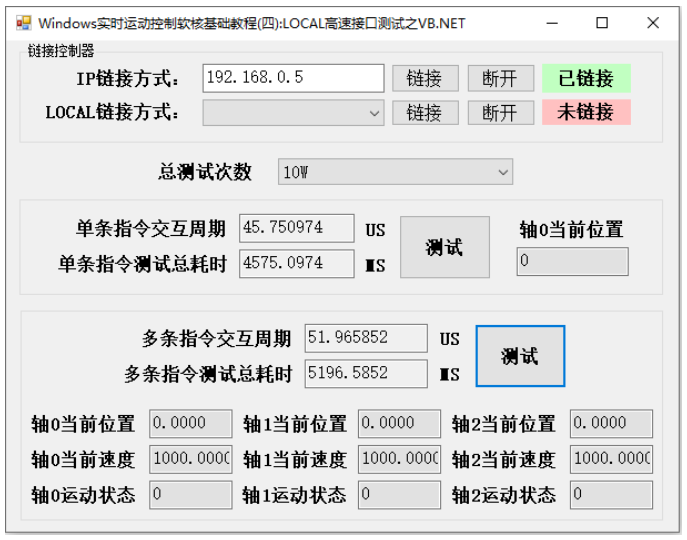
Task: Open the LOCAL链接方式 dropdown
Action: point(293,113)
